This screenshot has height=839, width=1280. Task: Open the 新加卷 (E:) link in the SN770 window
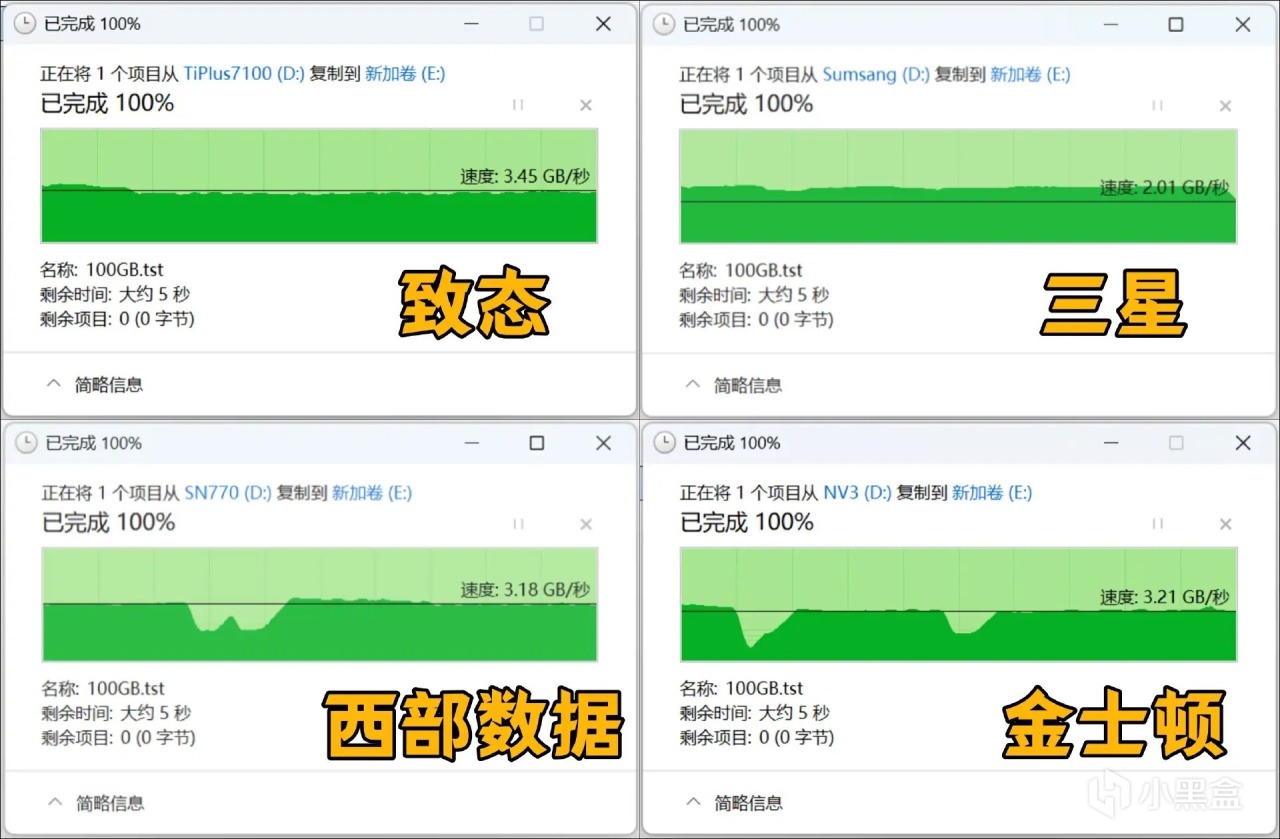tap(372, 492)
